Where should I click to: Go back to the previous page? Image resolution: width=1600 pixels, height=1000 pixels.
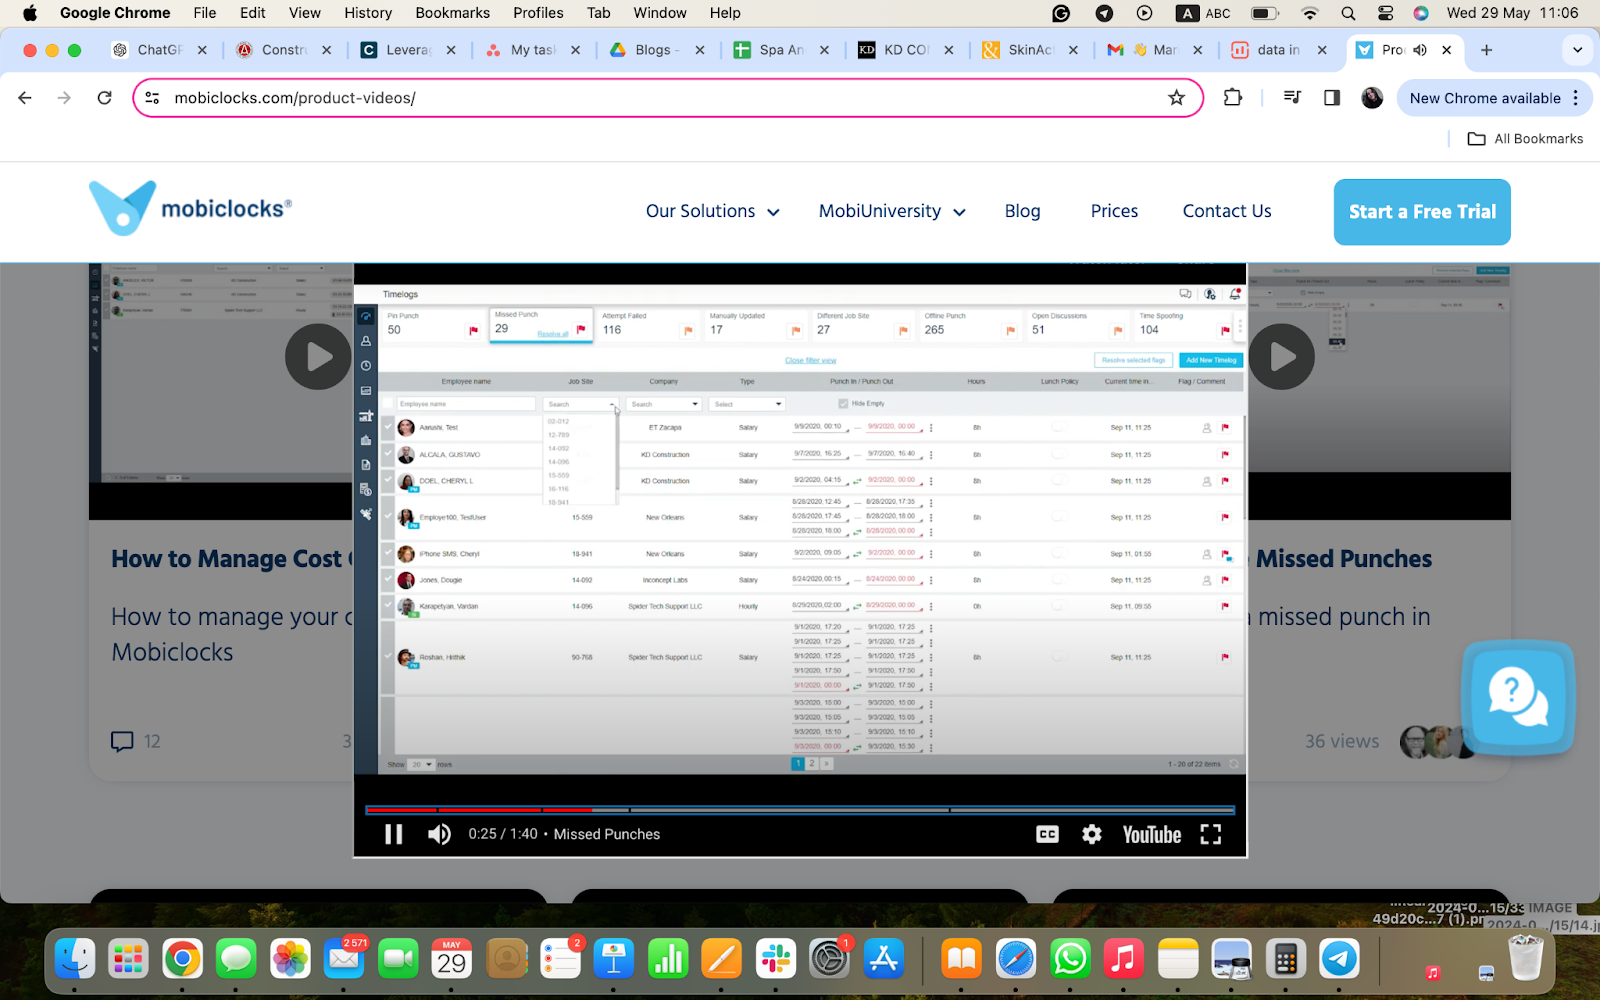(x=25, y=98)
